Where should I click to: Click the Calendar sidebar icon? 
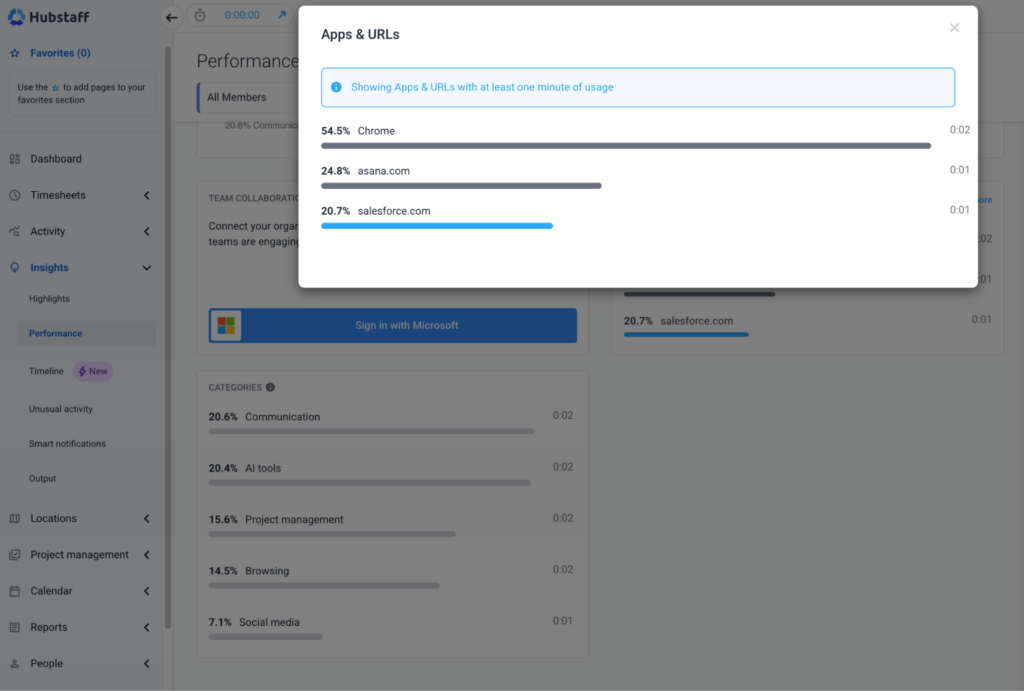point(15,591)
